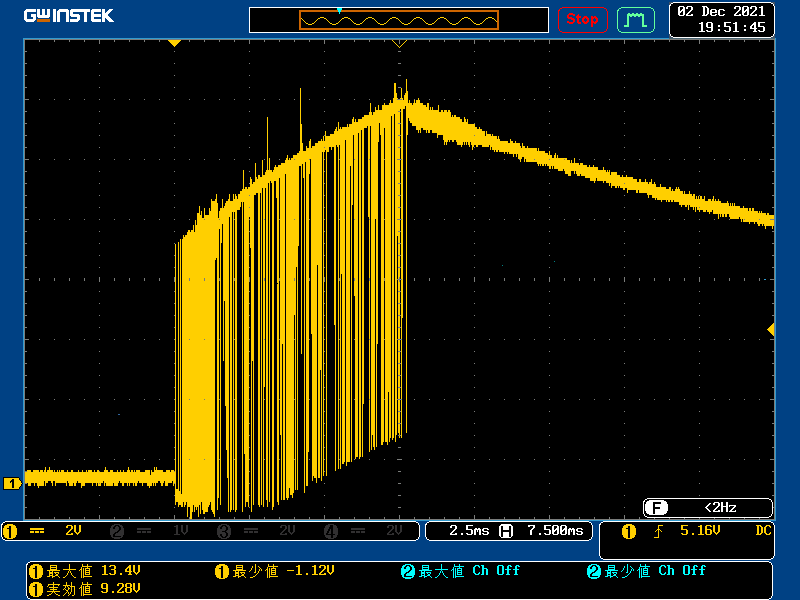Click the channel 1 badge beside 最大値
This screenshot has height=600, width=800.
pos(36,571)
